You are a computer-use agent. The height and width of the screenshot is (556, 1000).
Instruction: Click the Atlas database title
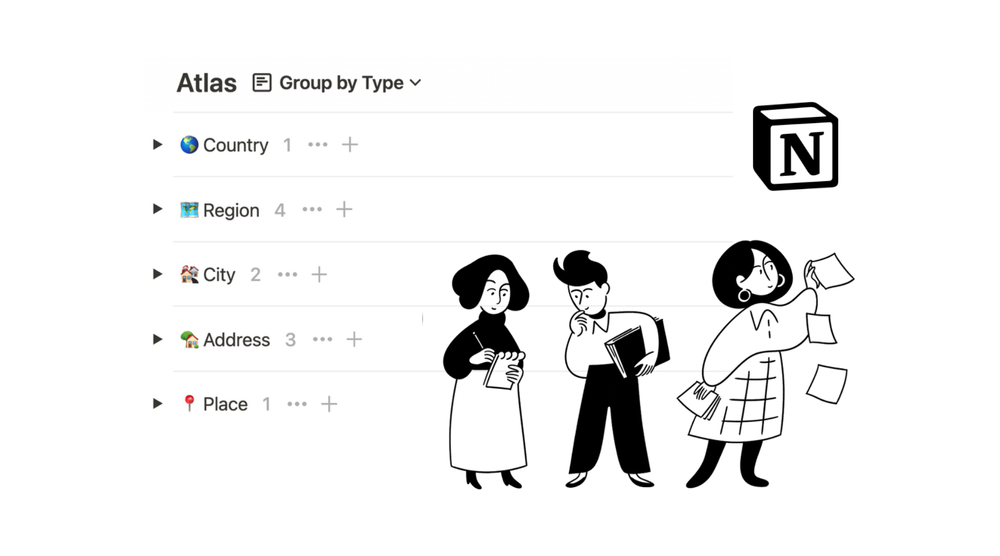(207, 83)
